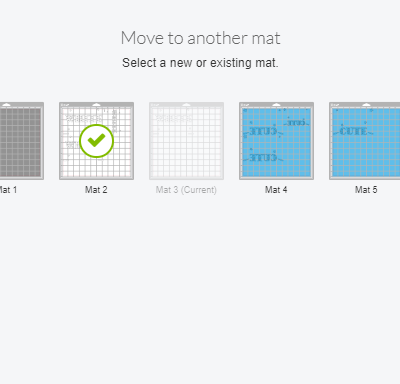Click the faded Mat 3 current thumbnail

[x=186, y=141]
